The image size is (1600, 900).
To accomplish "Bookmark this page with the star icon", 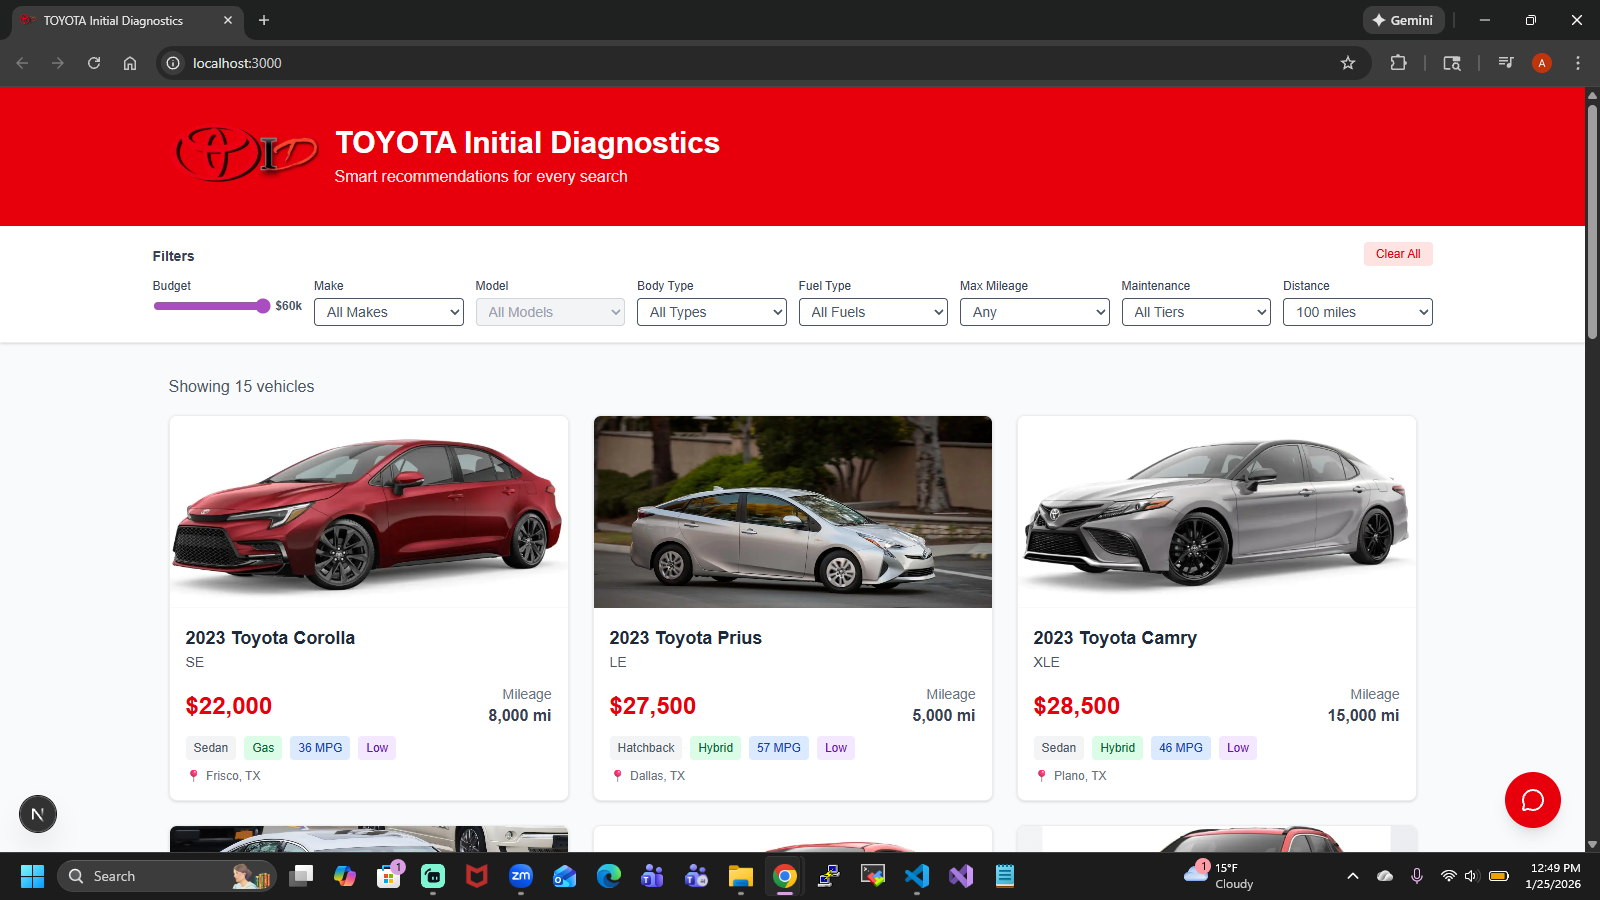I will 1348,63.
